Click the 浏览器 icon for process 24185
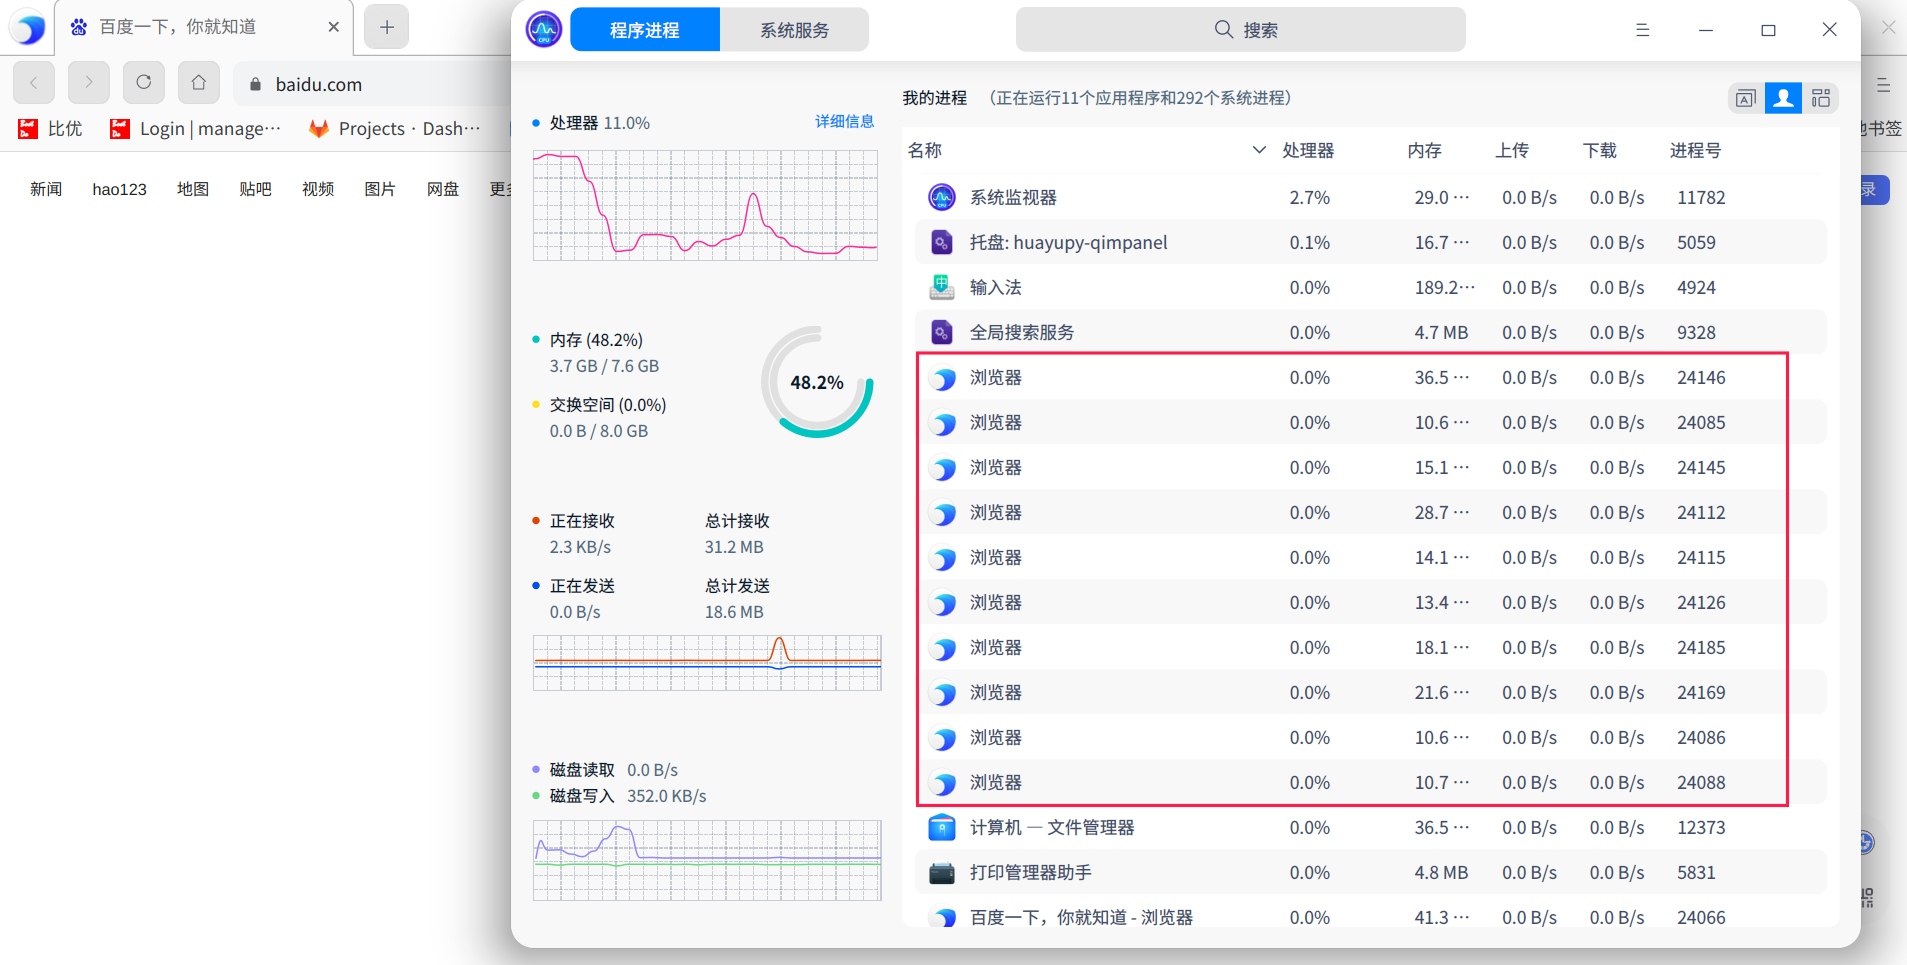1907x965 pixels. click(x=942, y=648)
